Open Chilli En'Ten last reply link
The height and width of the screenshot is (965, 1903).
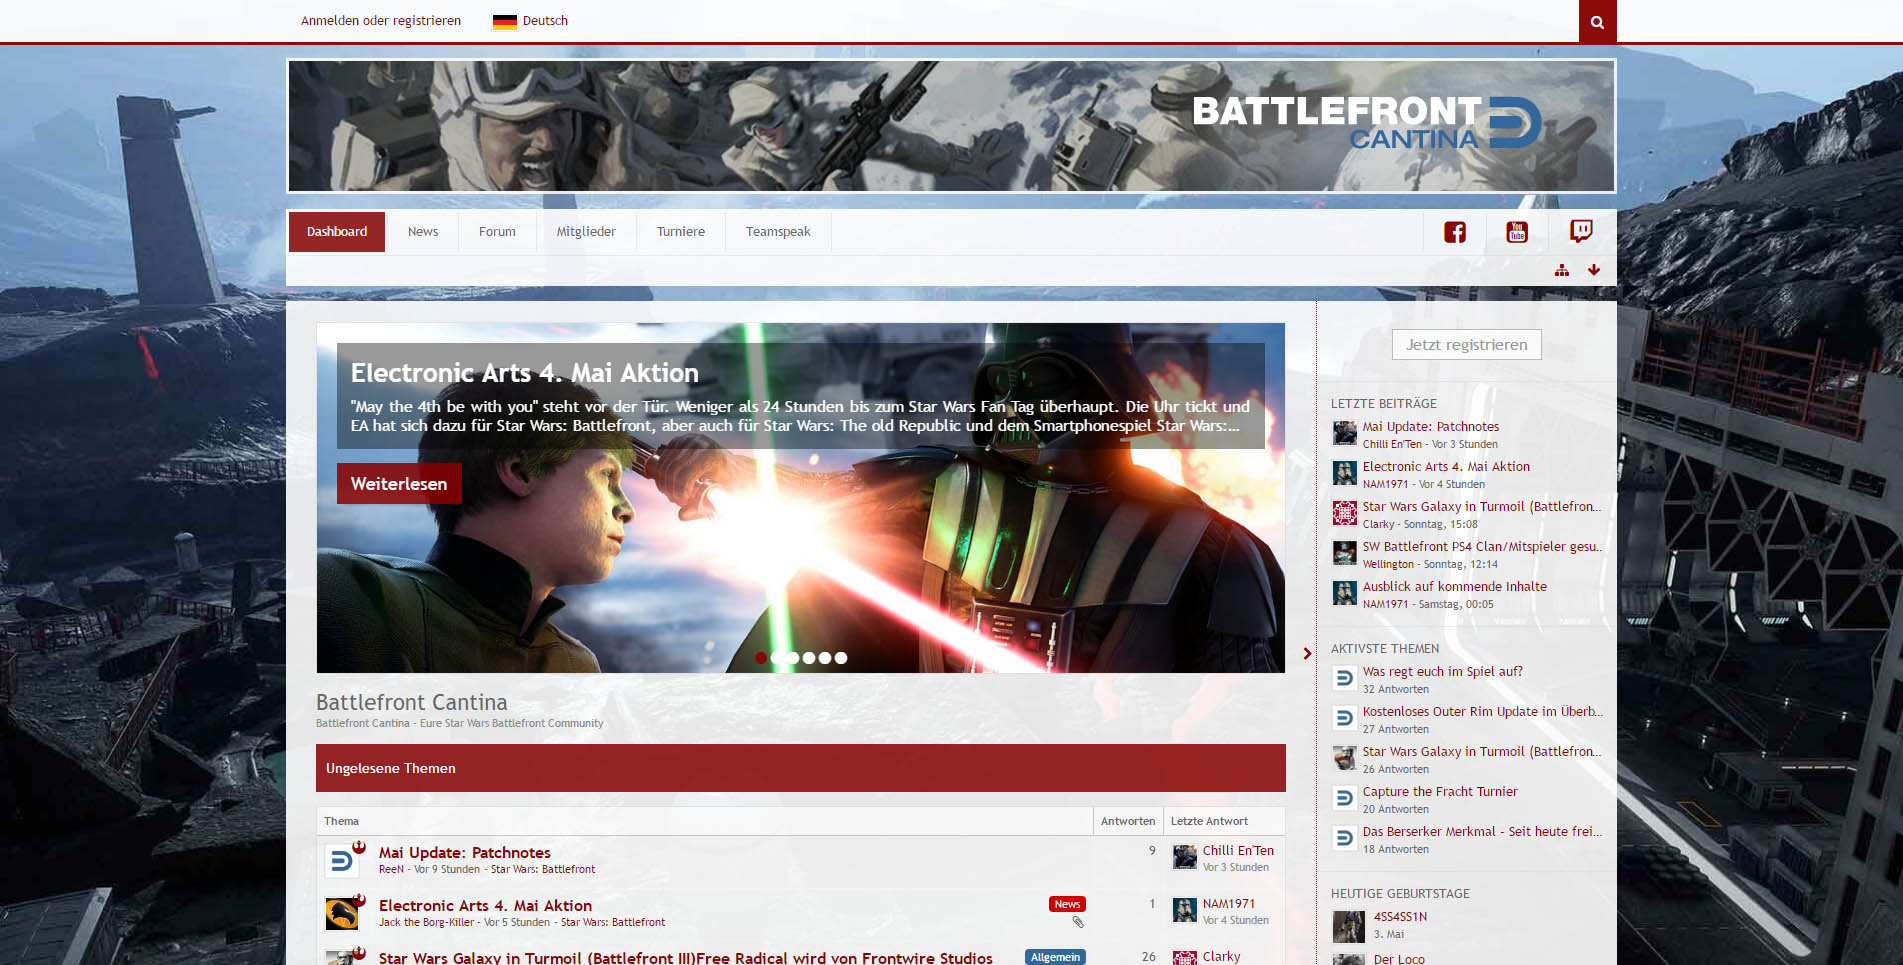(x=1238, y=851)
